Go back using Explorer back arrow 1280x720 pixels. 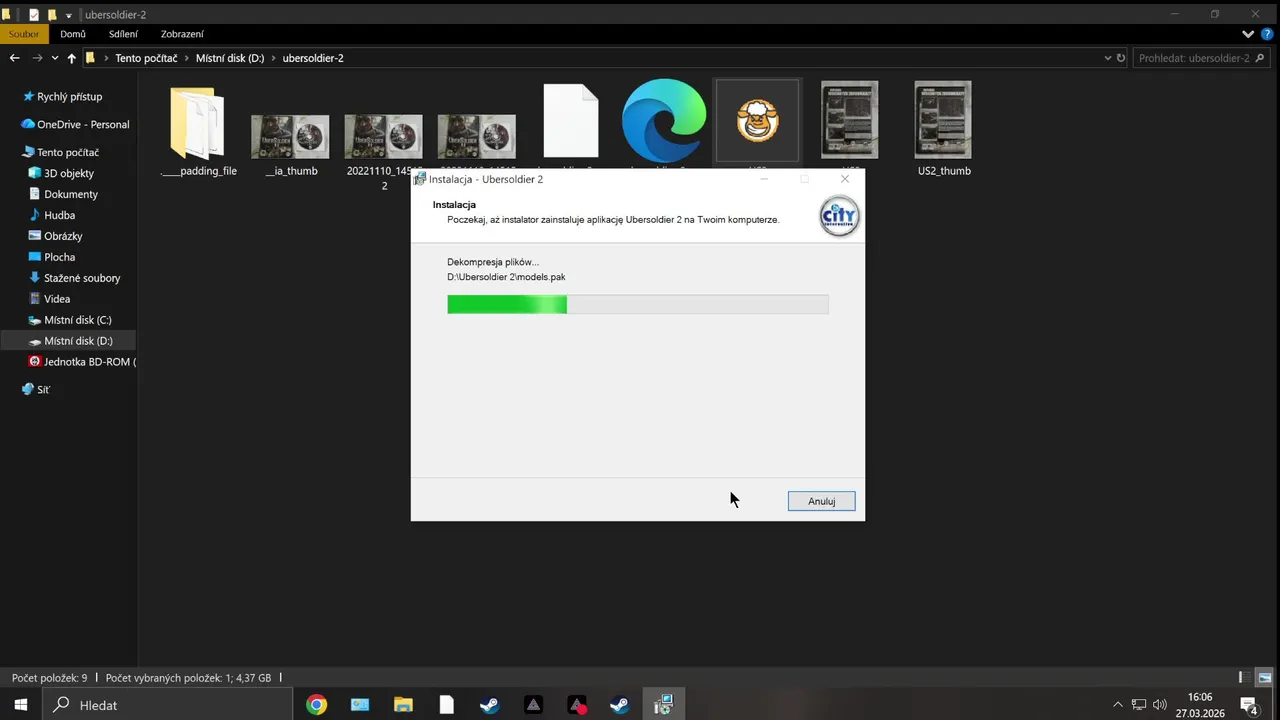coord(14,58)
